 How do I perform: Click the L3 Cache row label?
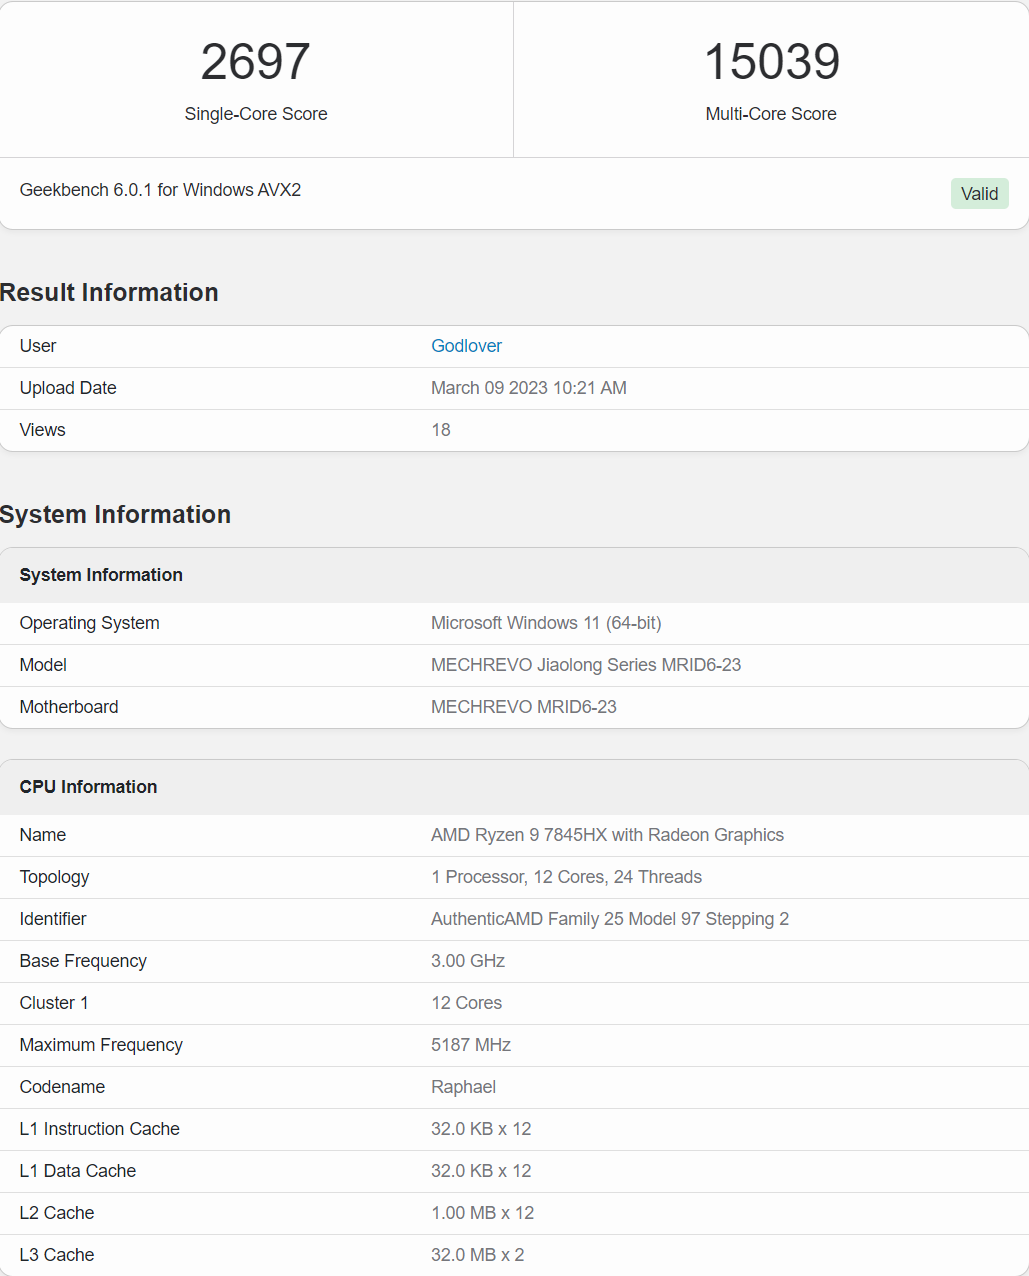(x=57, y=1255)
